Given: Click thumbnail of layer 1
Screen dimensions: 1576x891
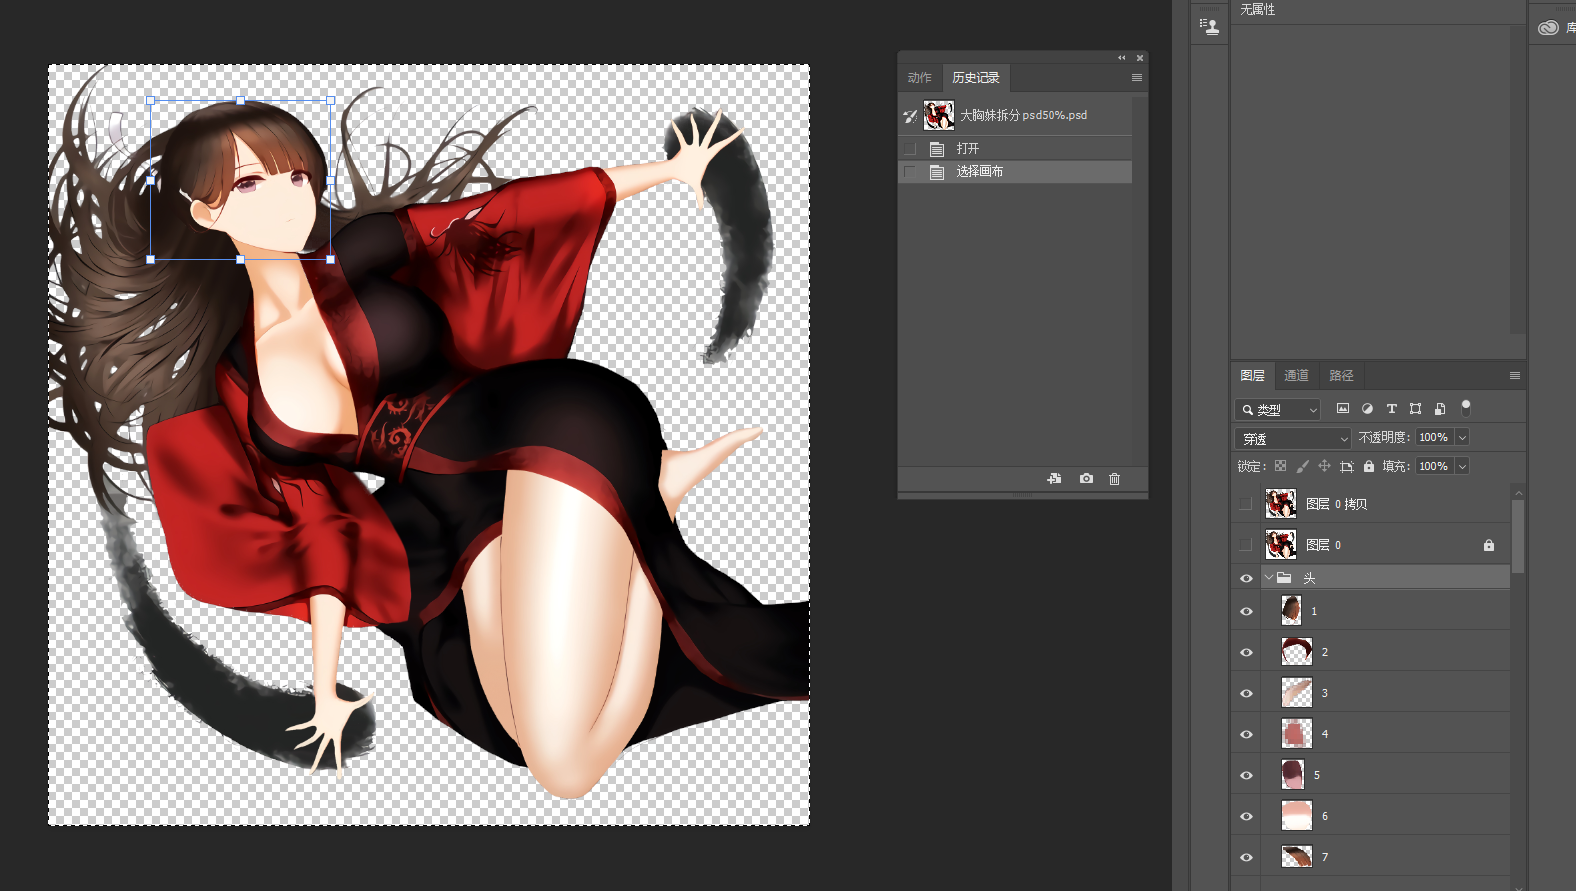Looking at the screenshot, I should 1291,610.
